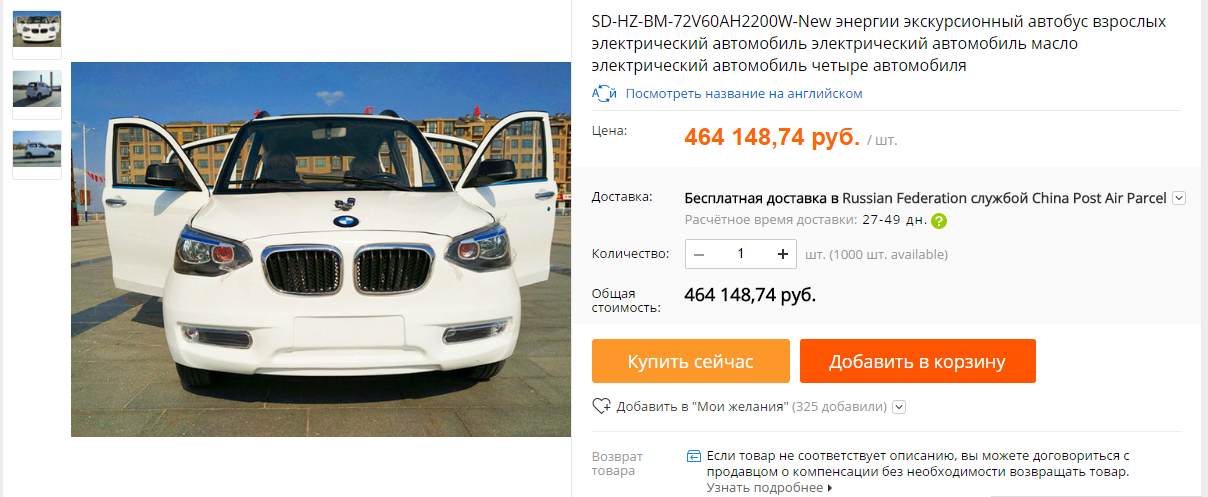Screen dimensions: 1208x497
Task: Click the Добавить в "Мои желания" link text
Action: (703, 407)
